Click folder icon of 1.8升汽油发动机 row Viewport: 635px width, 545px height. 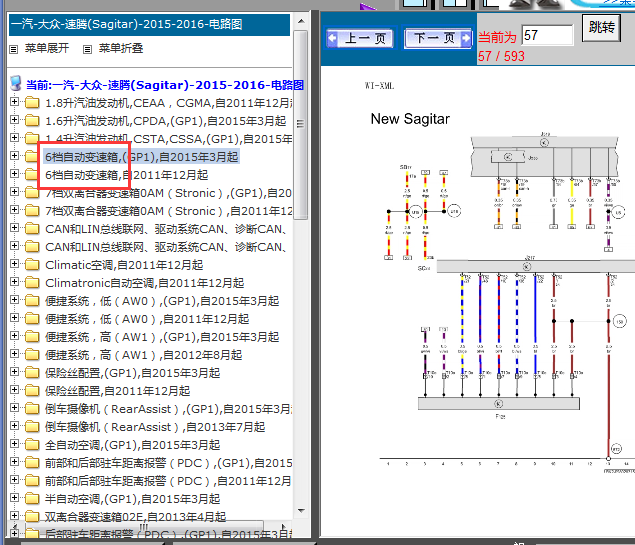pos(32,103)
